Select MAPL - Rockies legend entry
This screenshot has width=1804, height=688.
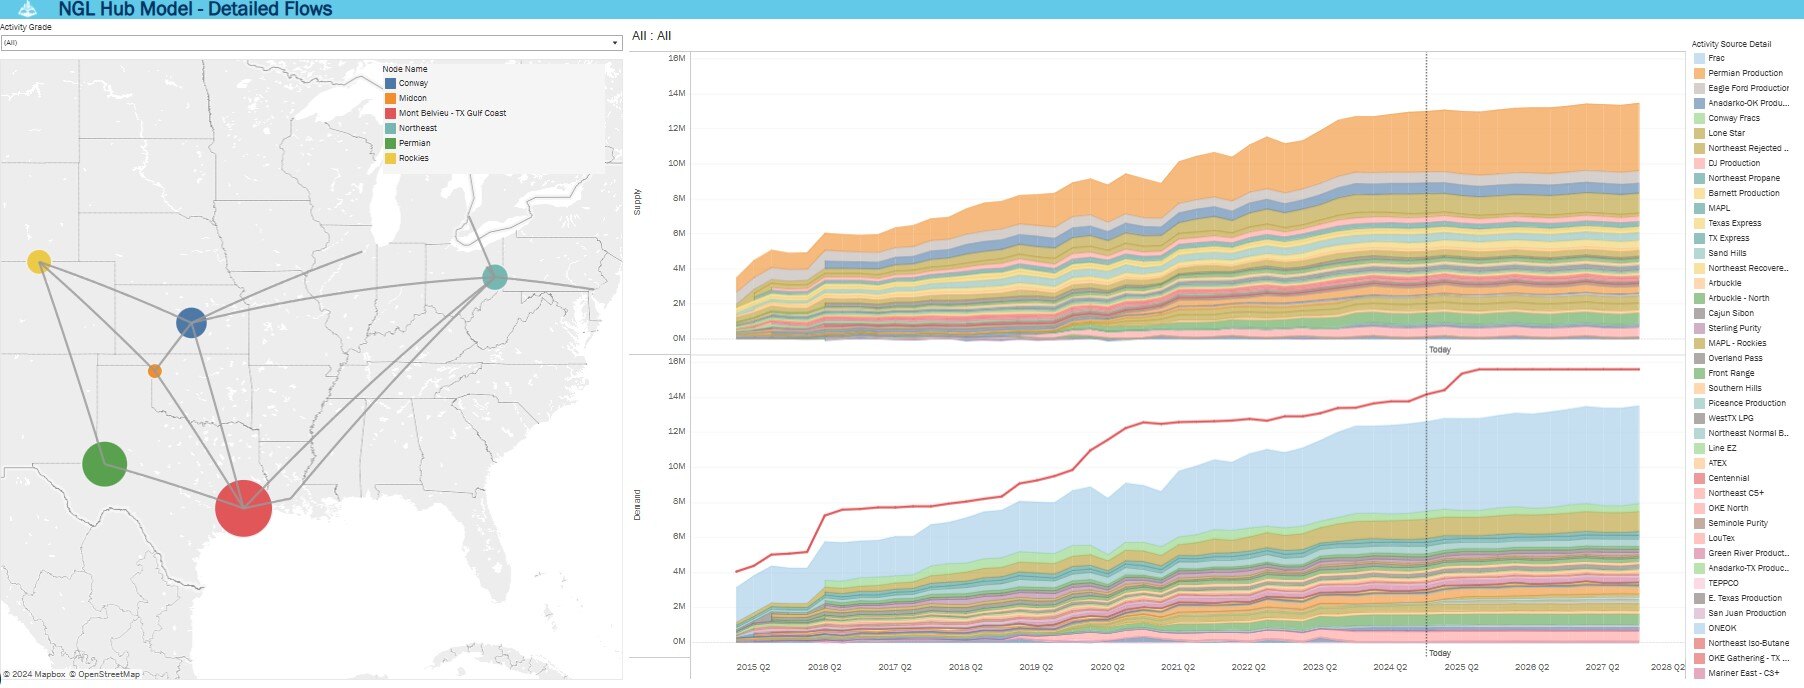[x=1737, y=343]
